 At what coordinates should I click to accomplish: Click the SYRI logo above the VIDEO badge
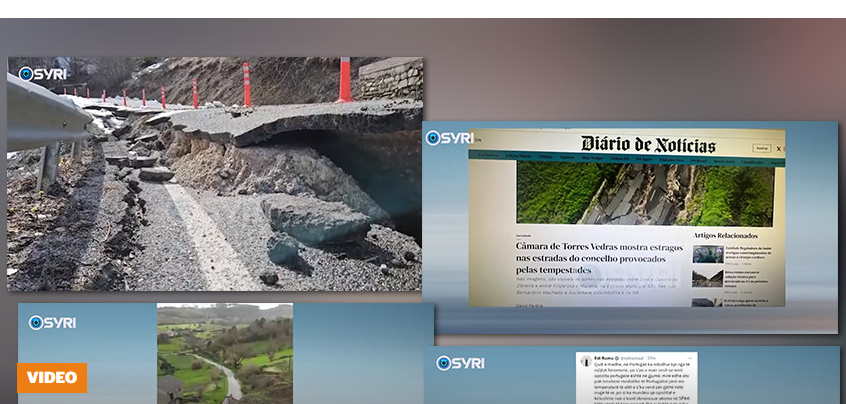52,322
